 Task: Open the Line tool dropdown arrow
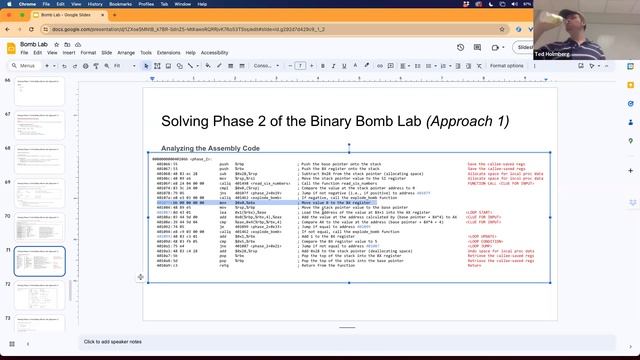[198, 66]
